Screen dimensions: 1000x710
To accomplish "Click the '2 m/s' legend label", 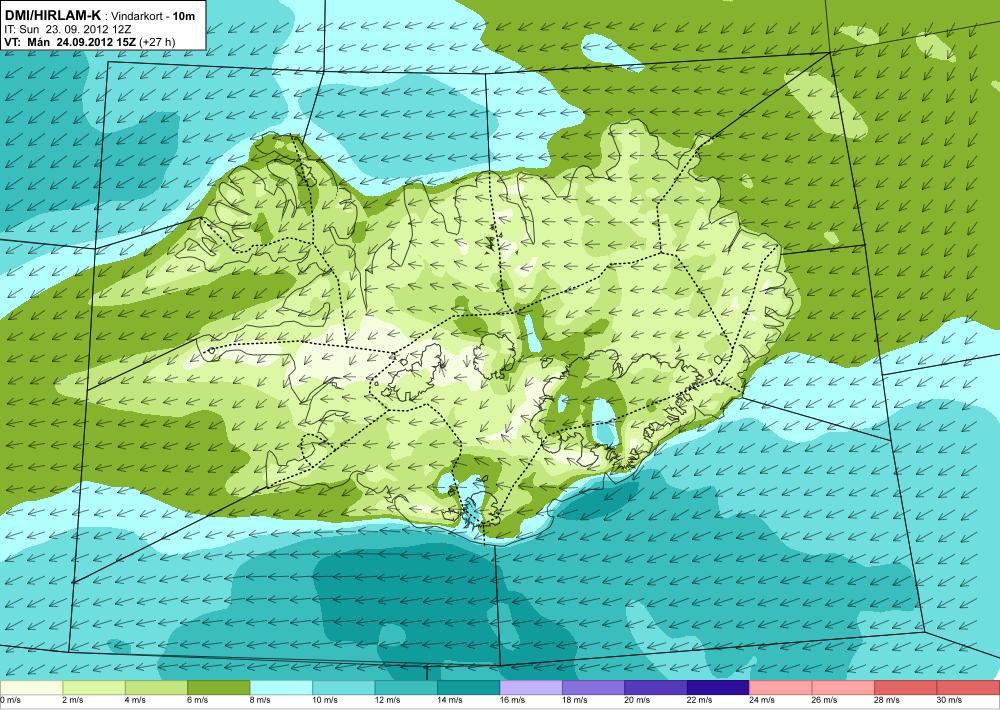I will 73,700.
